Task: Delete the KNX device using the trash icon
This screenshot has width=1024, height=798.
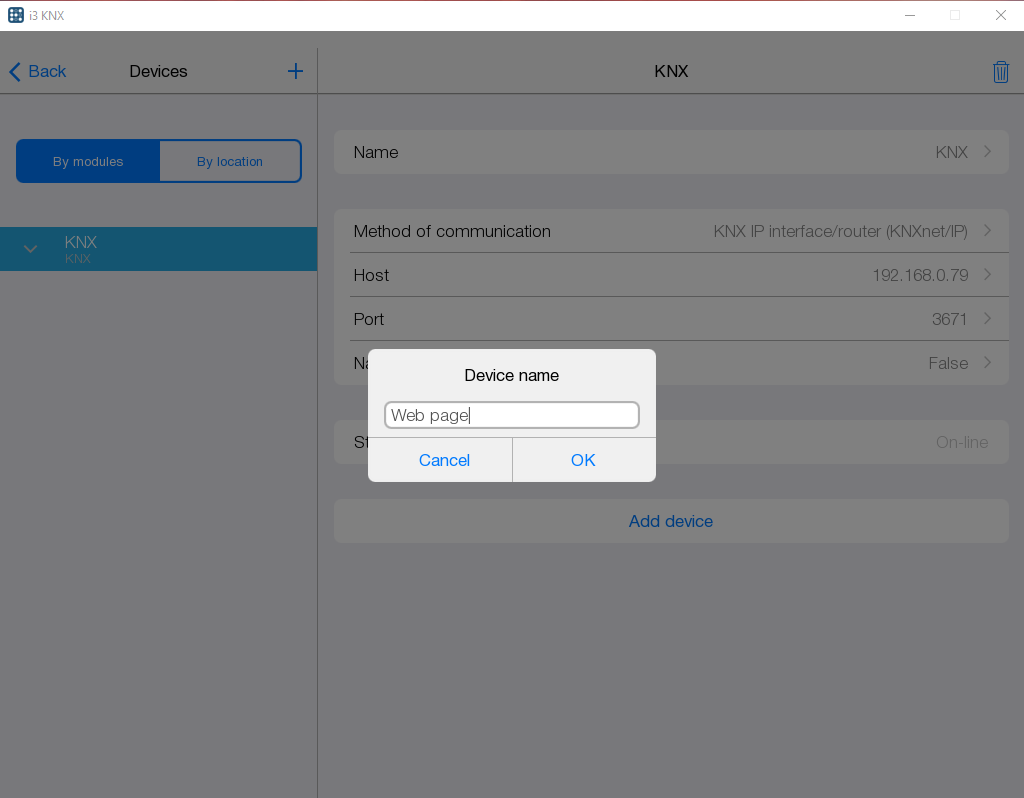Action: [x=1001, y=71]
